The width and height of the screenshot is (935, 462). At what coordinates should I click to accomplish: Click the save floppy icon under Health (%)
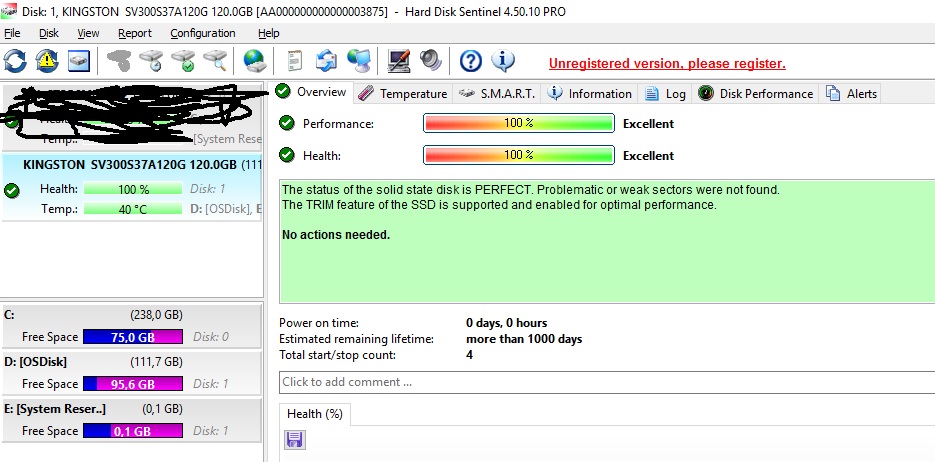295,440
